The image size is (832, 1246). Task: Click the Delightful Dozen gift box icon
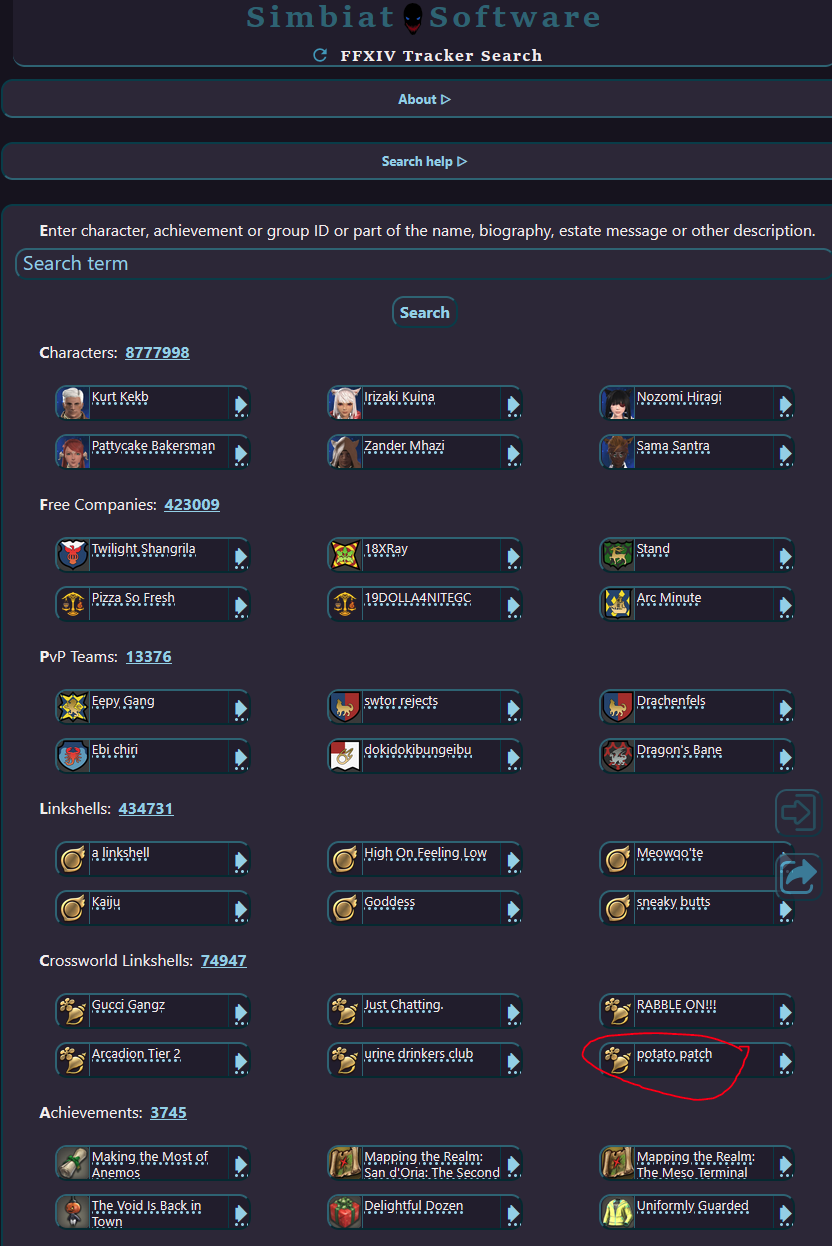pyautogui.click(x=345, y=1212)
